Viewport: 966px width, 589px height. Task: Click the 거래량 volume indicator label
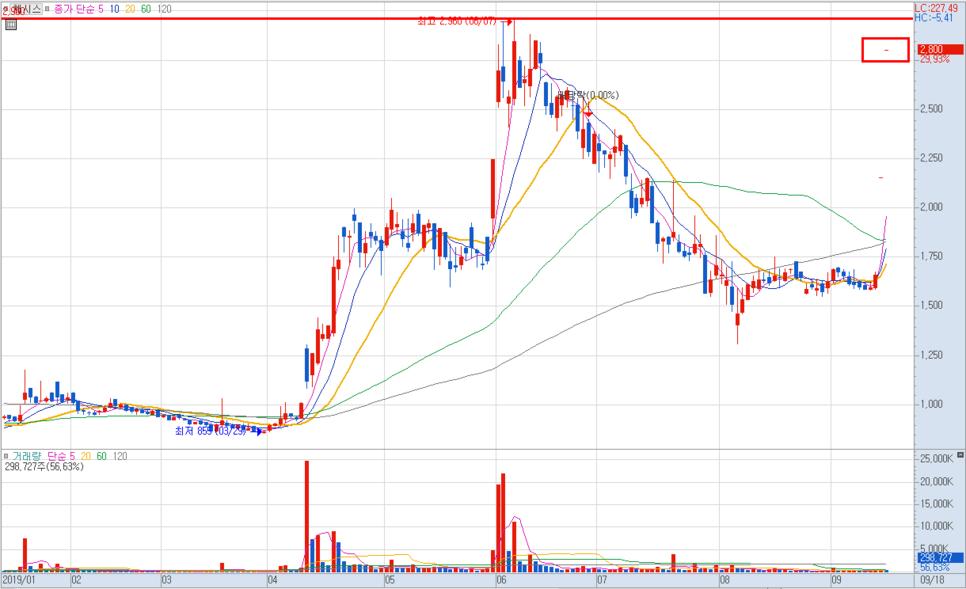click(x=27, y=456)
